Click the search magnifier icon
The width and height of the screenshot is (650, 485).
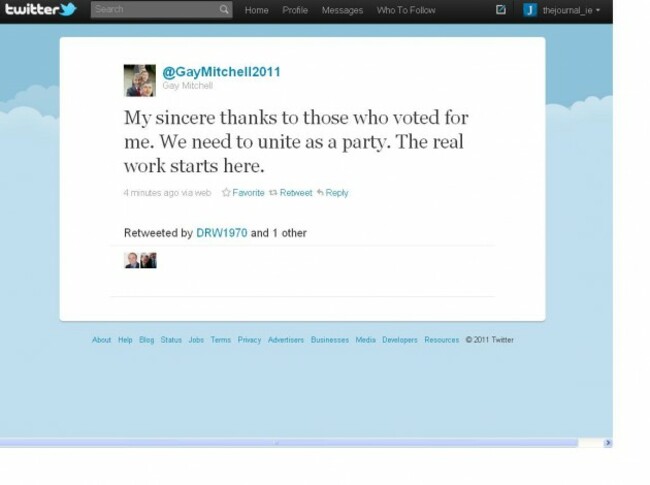coord(224,9)
